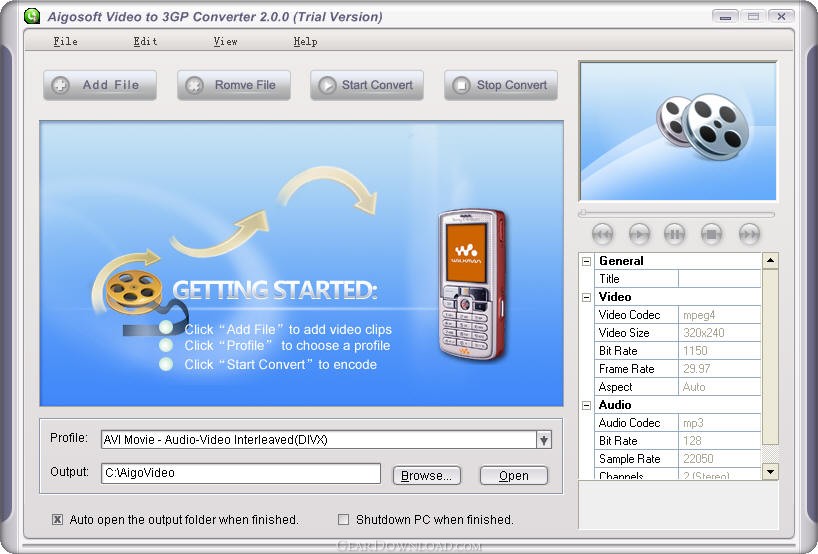Close the converter window

click(x=781, y=17)
